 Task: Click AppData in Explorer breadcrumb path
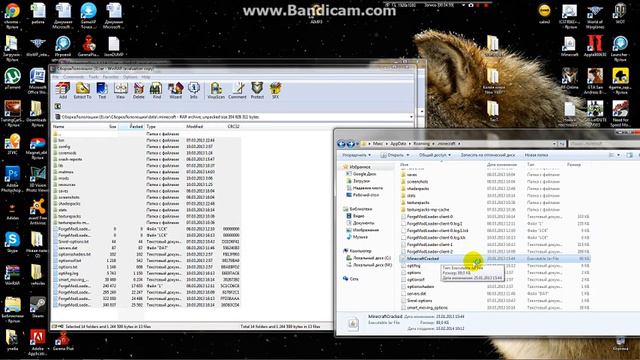(398, 144)
